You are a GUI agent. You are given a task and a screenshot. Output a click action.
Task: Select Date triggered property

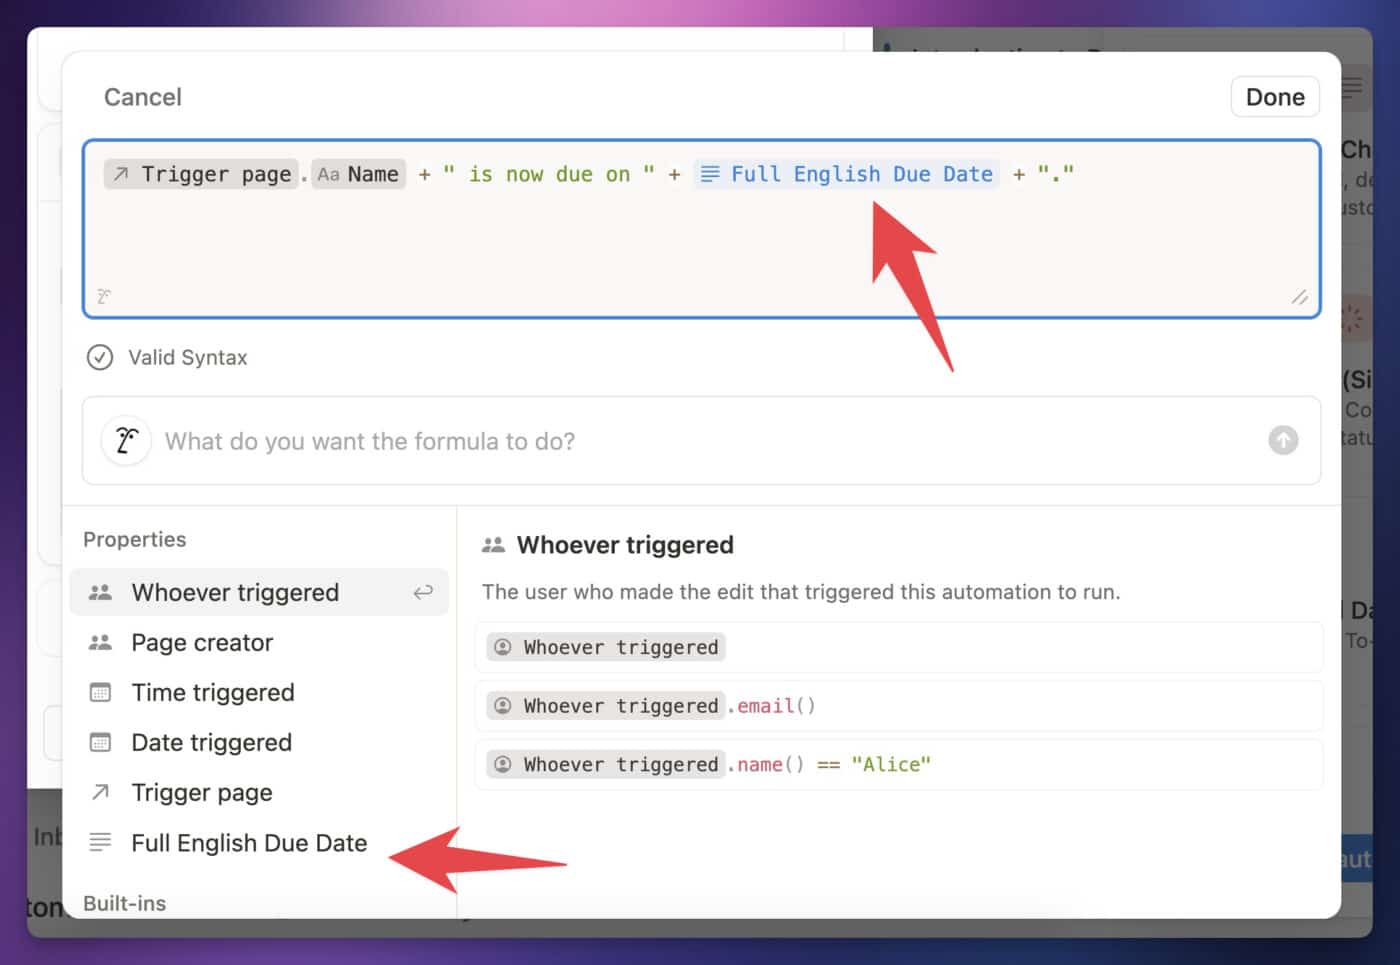[259, 742]
